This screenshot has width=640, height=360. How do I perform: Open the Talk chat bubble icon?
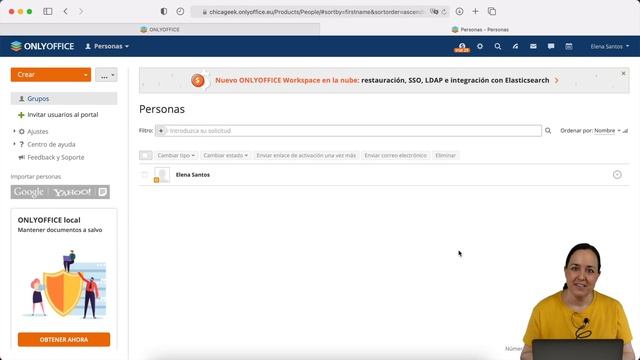pyautogui.click(x=551, y=46)
